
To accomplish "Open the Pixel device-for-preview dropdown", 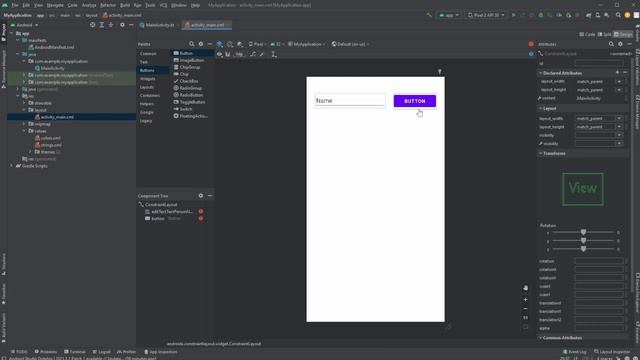I will pos(257,44).
